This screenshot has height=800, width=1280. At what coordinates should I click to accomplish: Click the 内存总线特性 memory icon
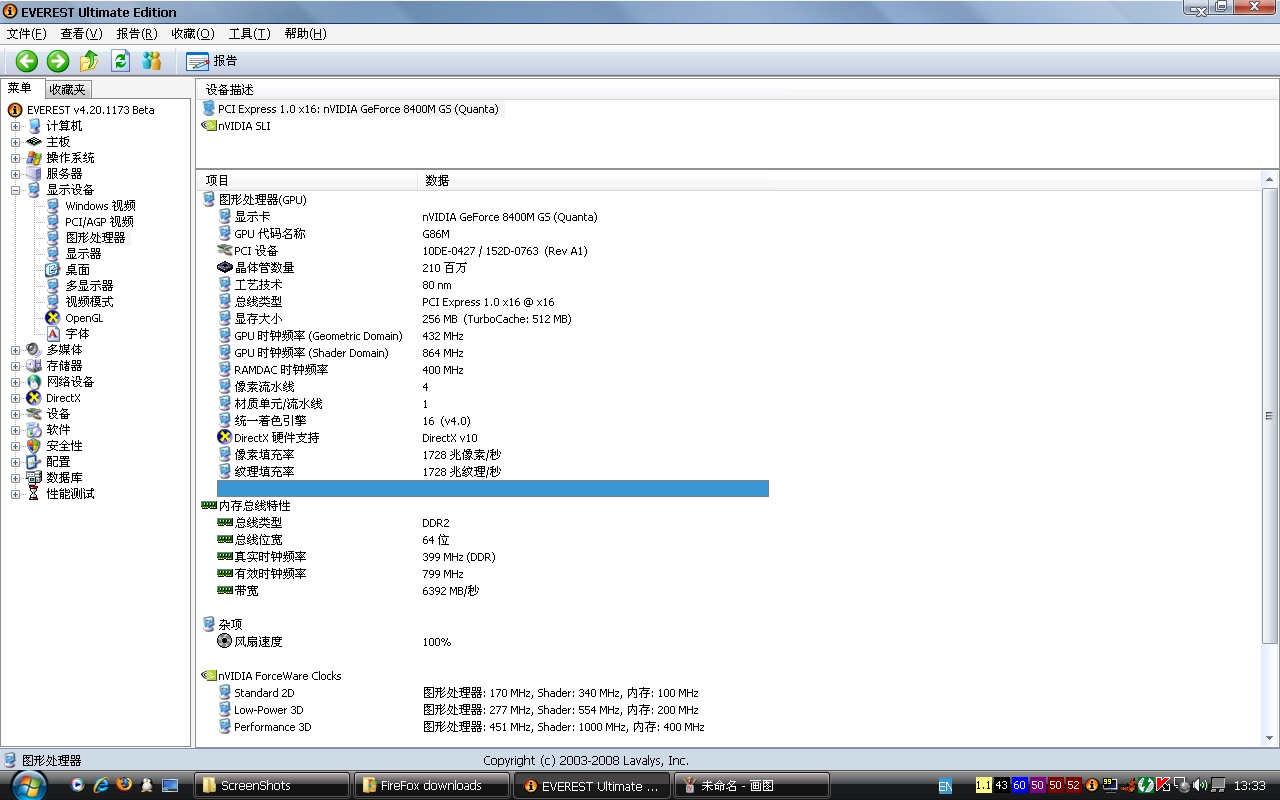(209, 506)
